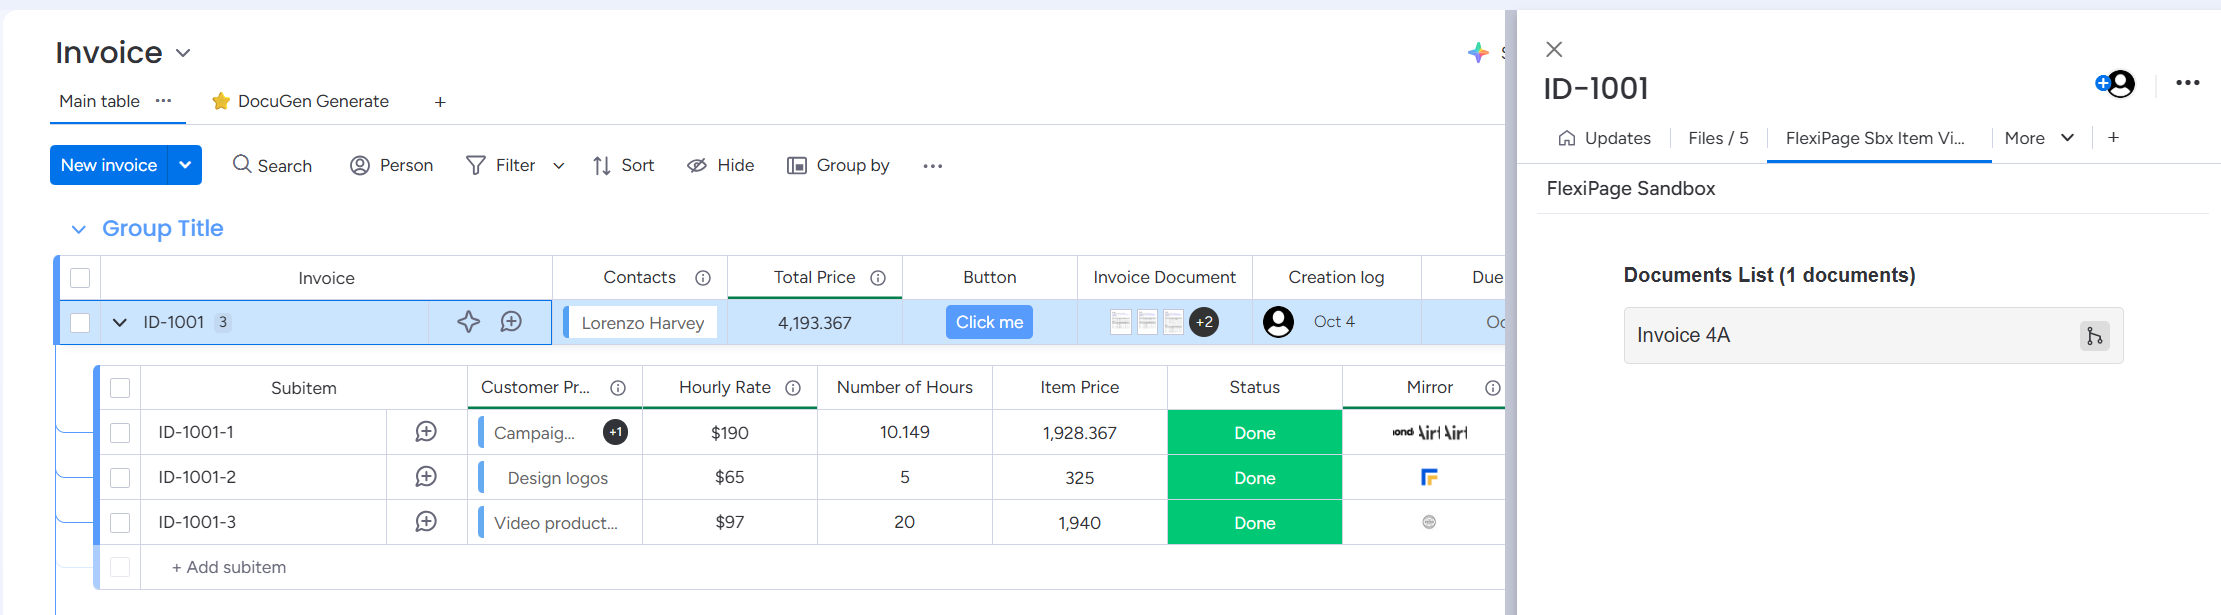Image resolution: width=2221 pixels, height=615 pixels.
Task: Open the Files / 5 tab
Action: coord(1717,138)
